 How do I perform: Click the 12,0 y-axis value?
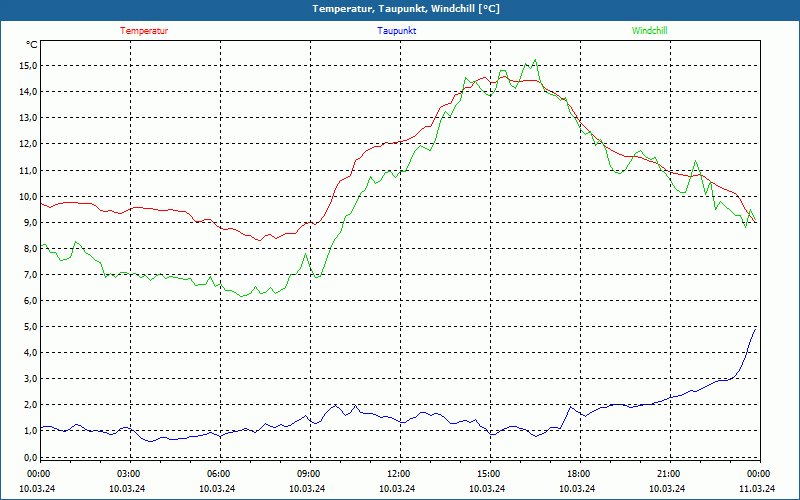28,144
